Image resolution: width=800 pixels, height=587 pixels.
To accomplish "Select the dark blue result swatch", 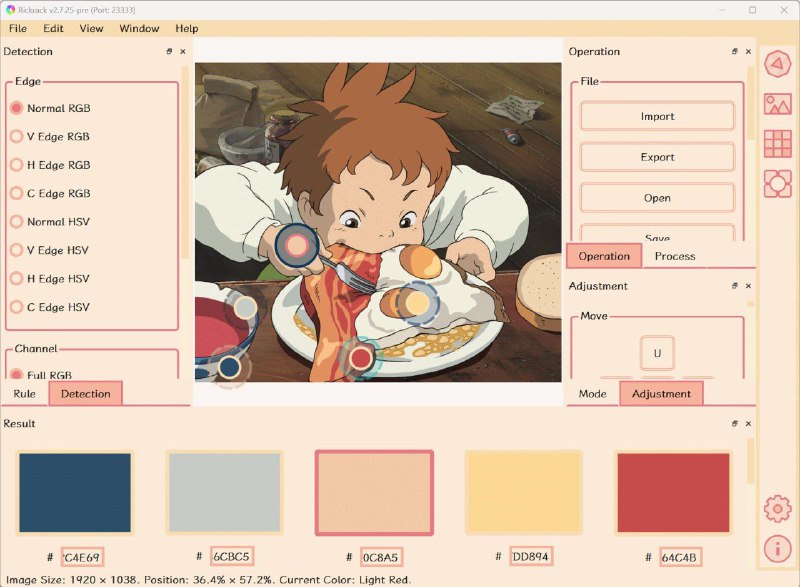I will (x=75, y=493).
